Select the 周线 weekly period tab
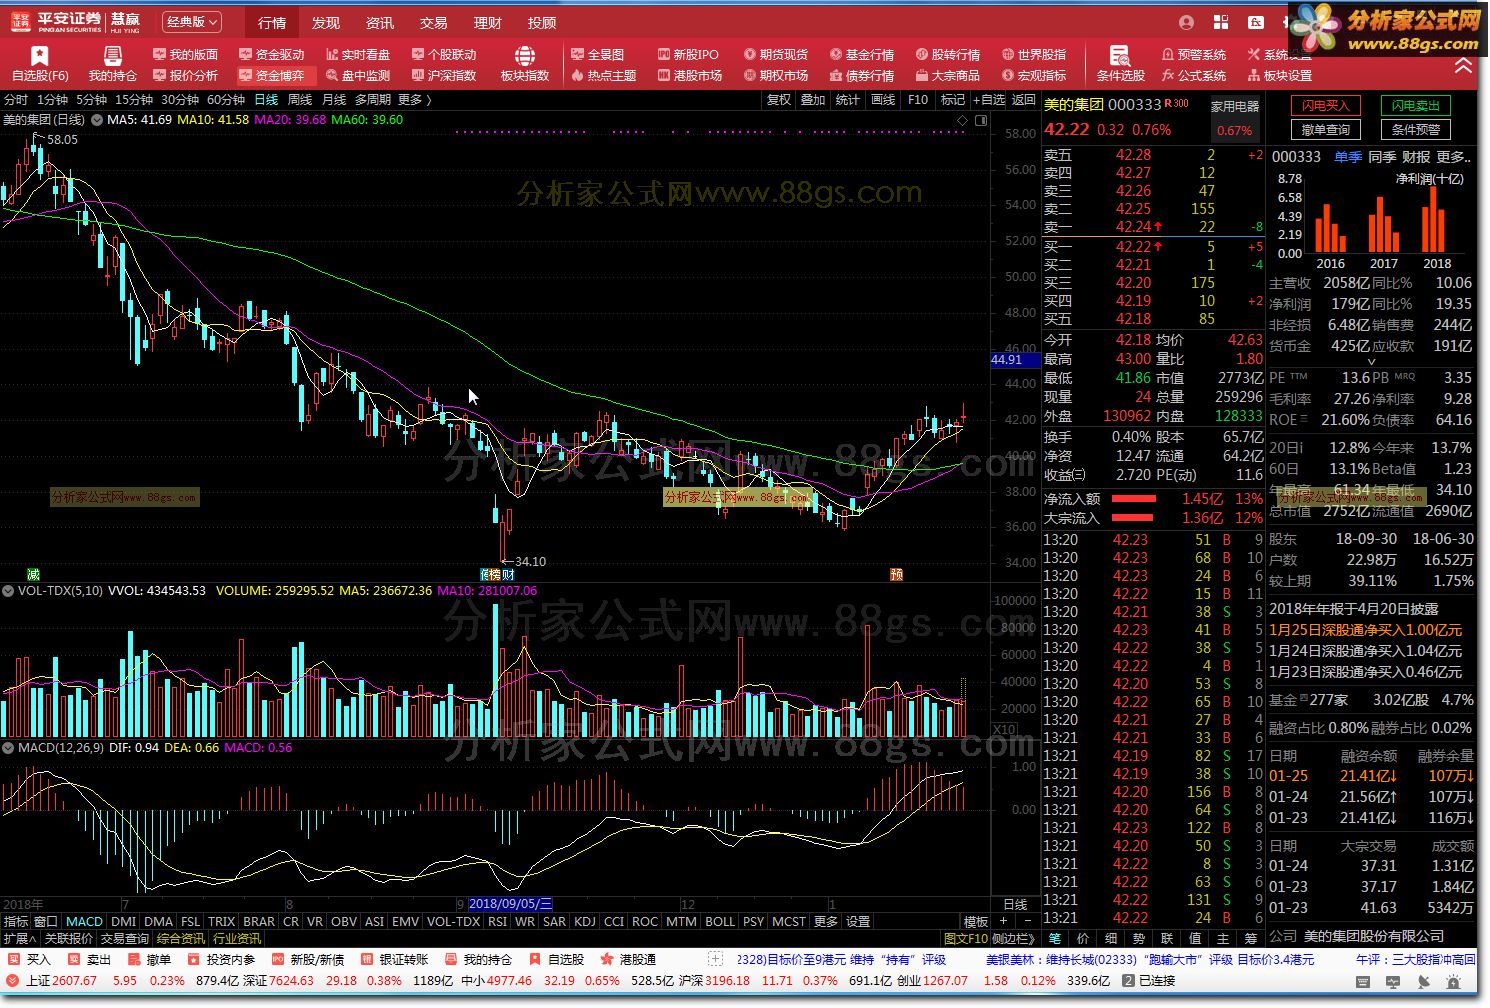 point(300,100)
